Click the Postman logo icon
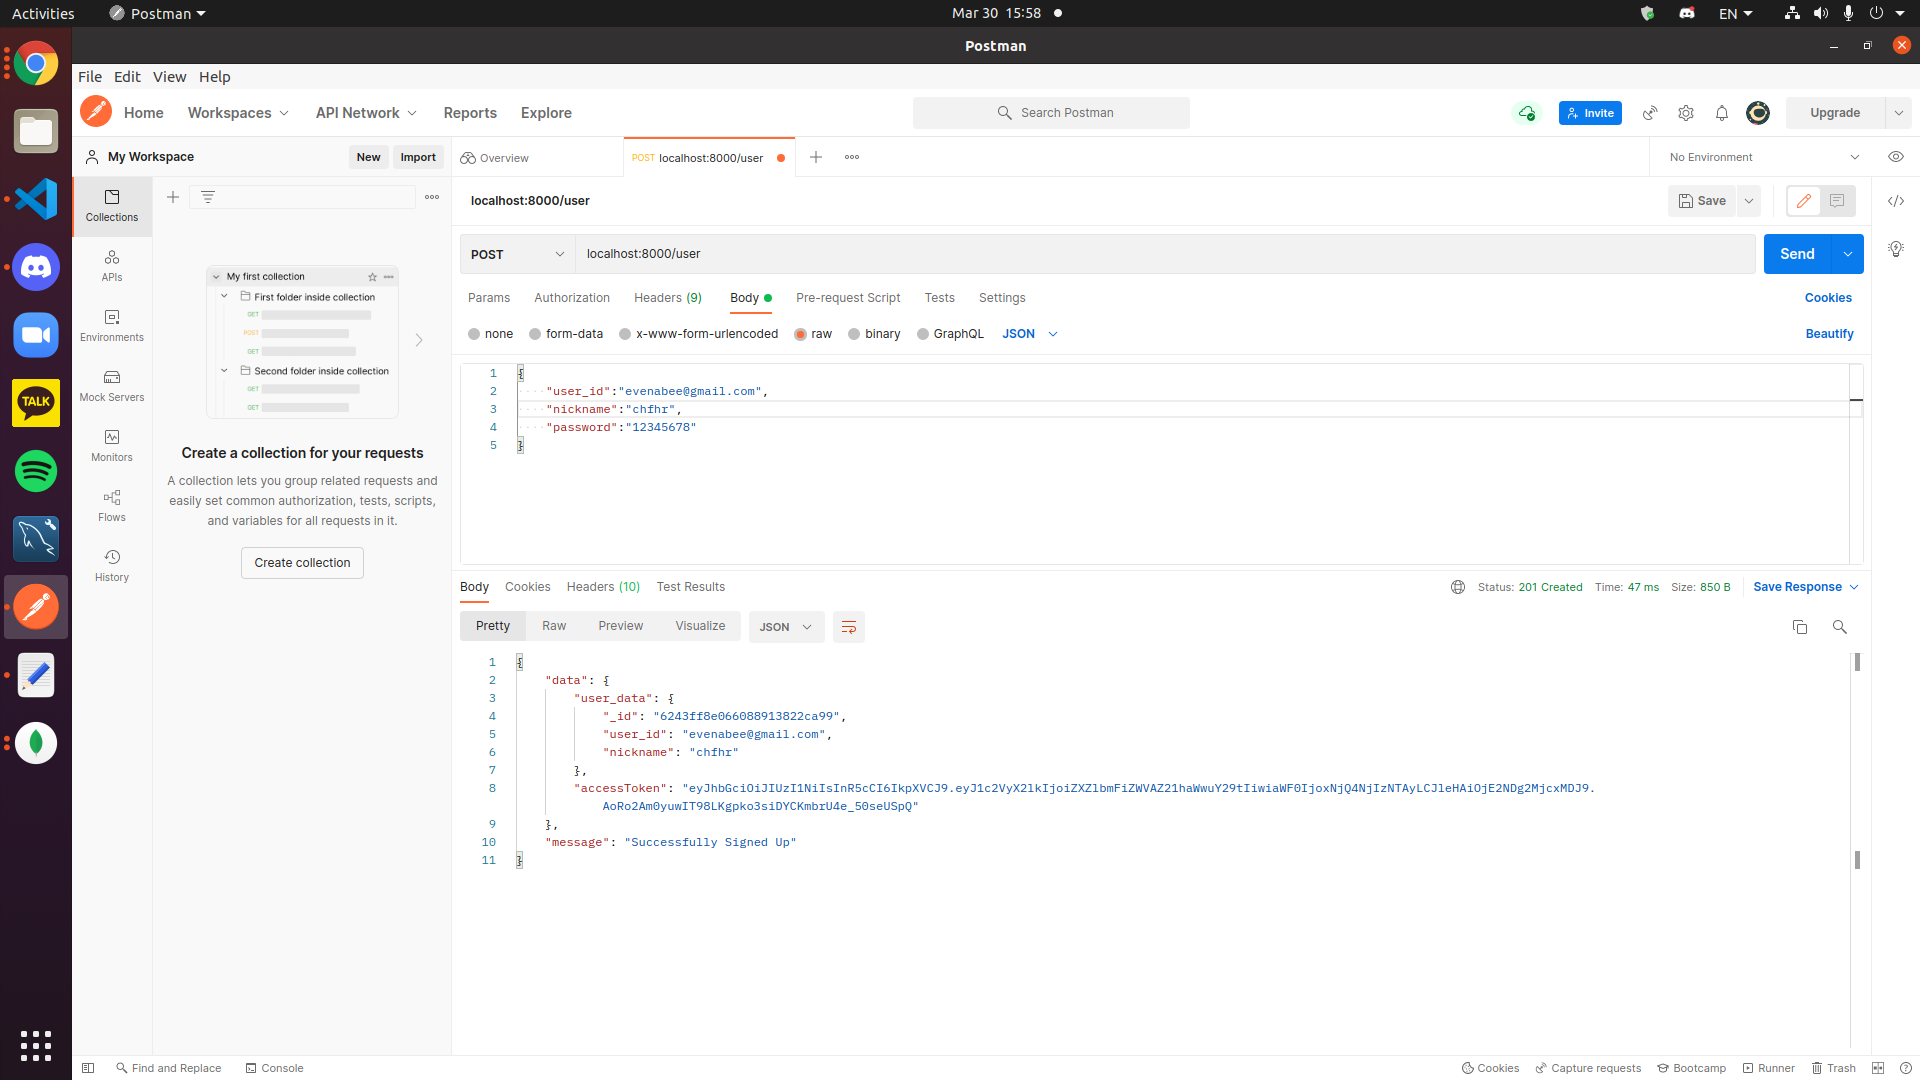The image size is (1920, 1080). pos(96,112)
